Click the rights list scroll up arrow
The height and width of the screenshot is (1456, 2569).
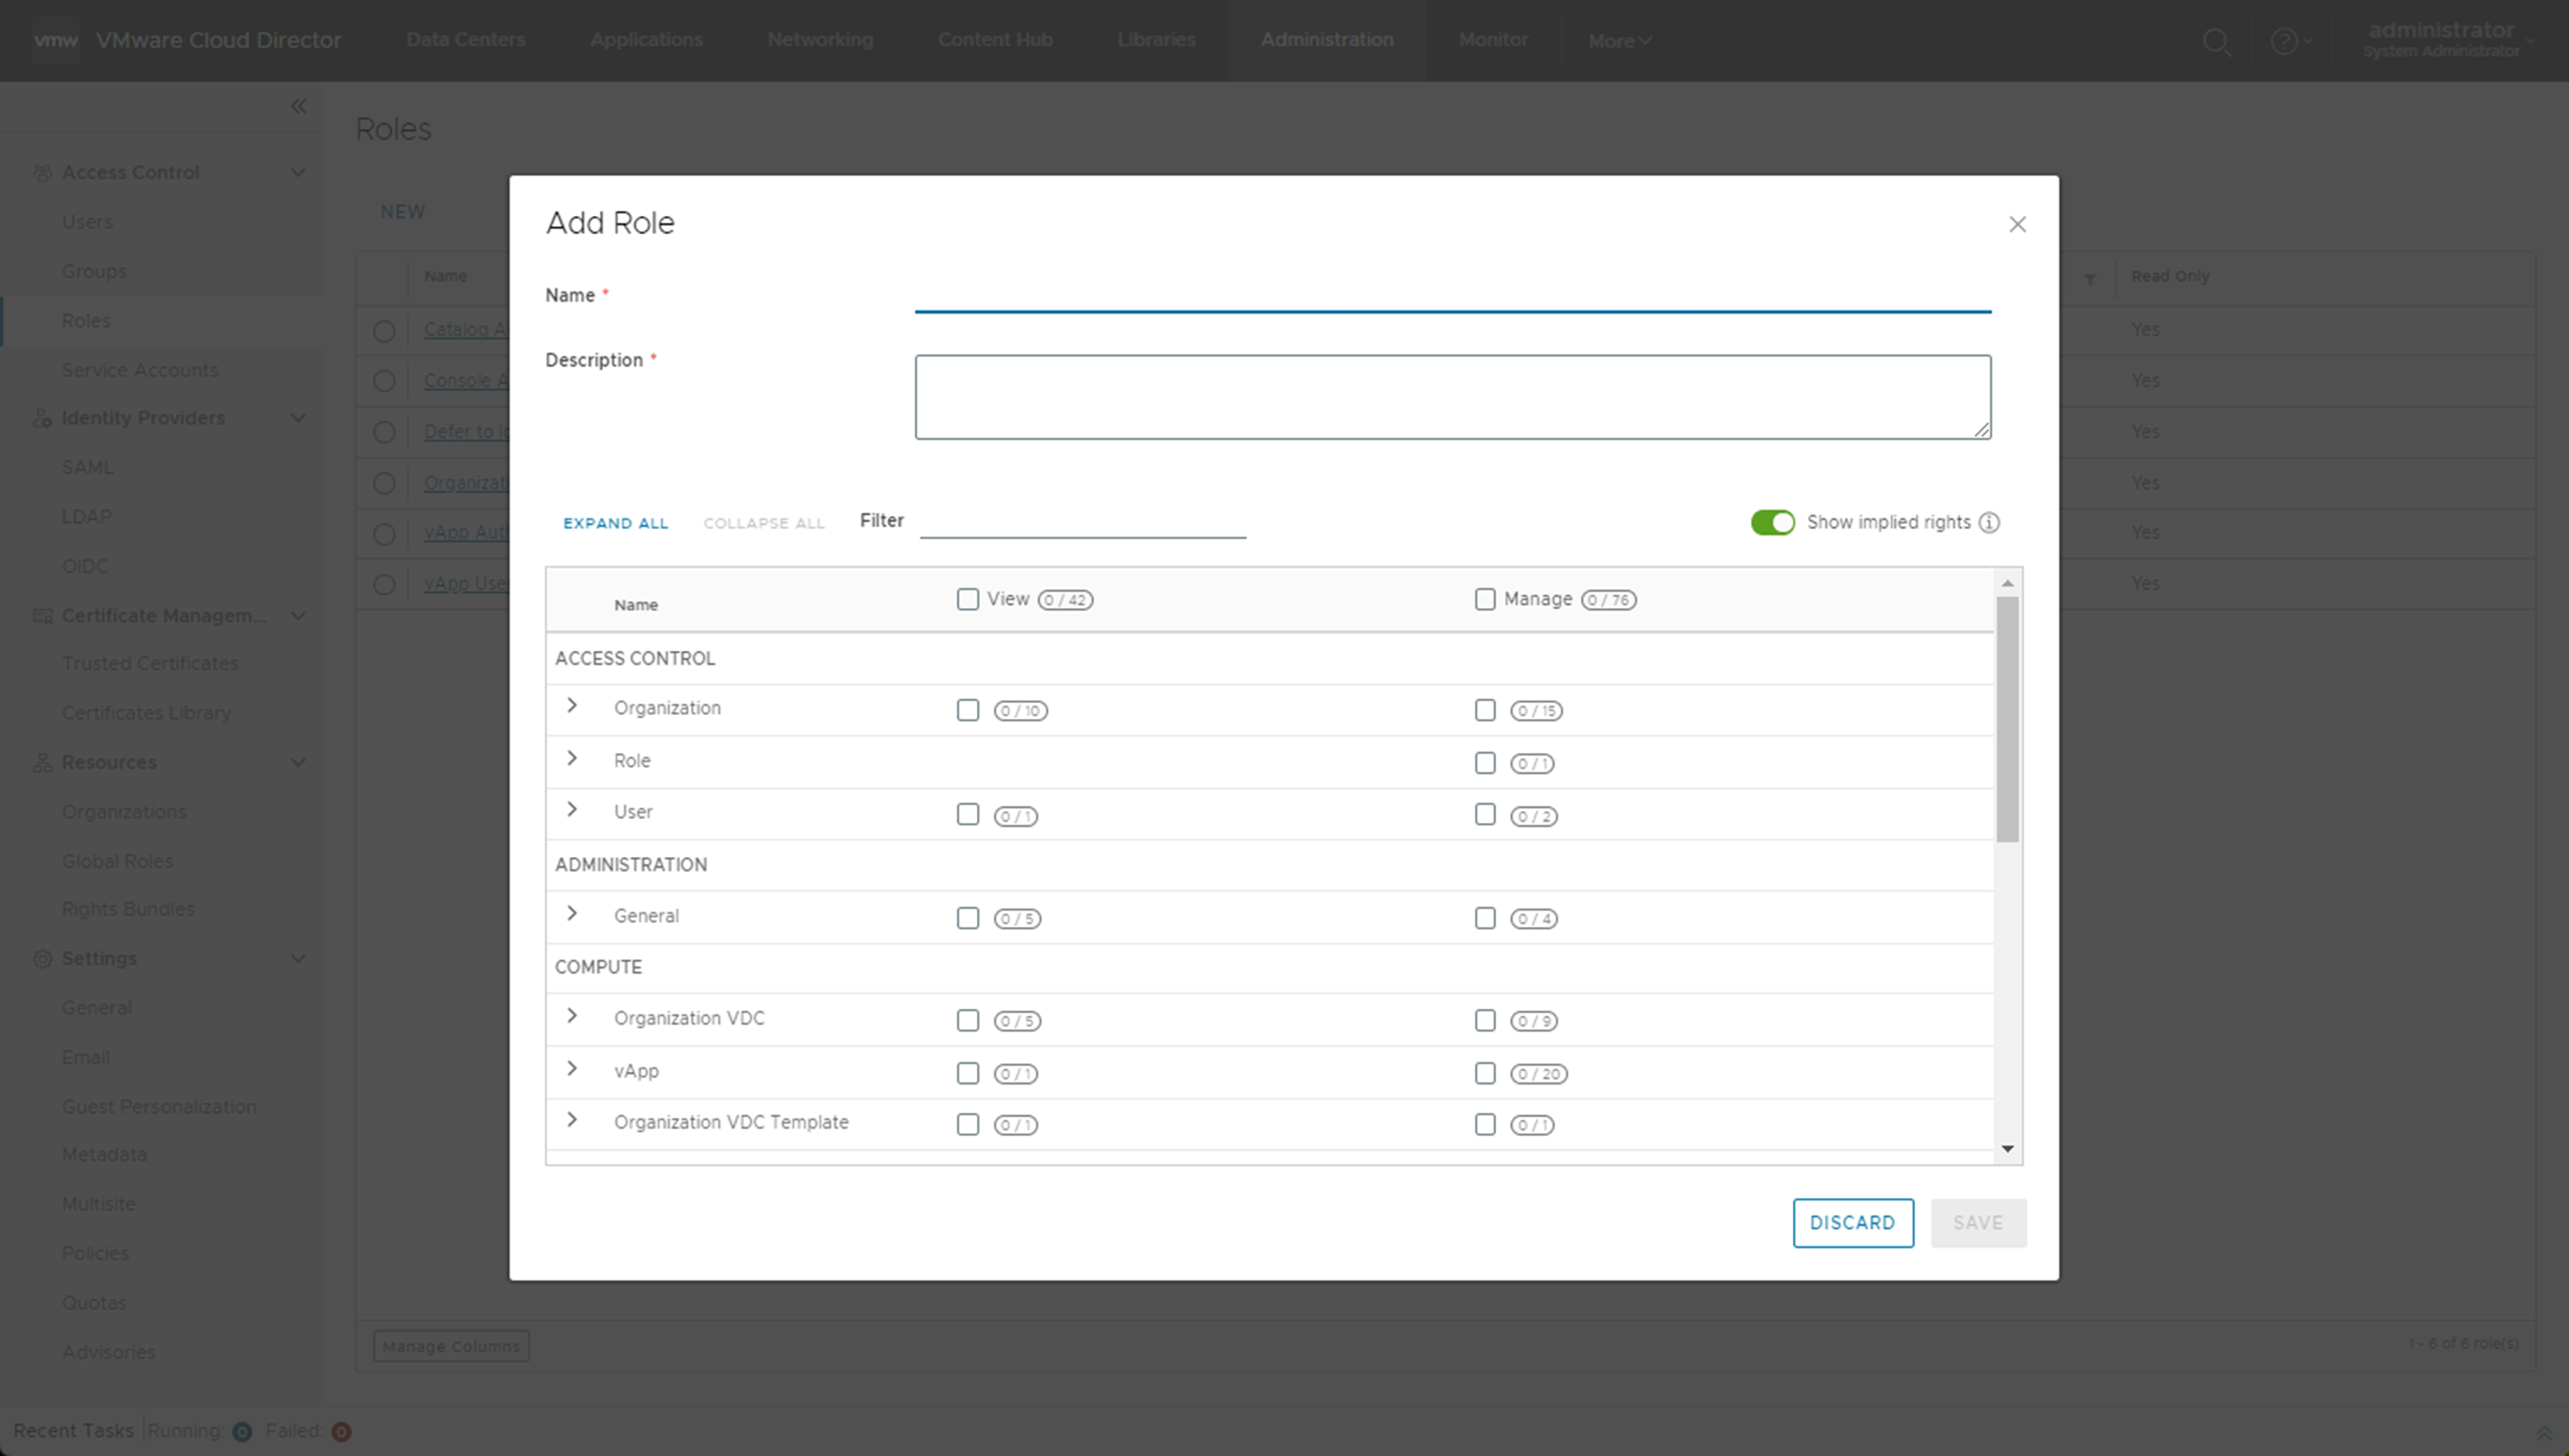coord(2007,583)
